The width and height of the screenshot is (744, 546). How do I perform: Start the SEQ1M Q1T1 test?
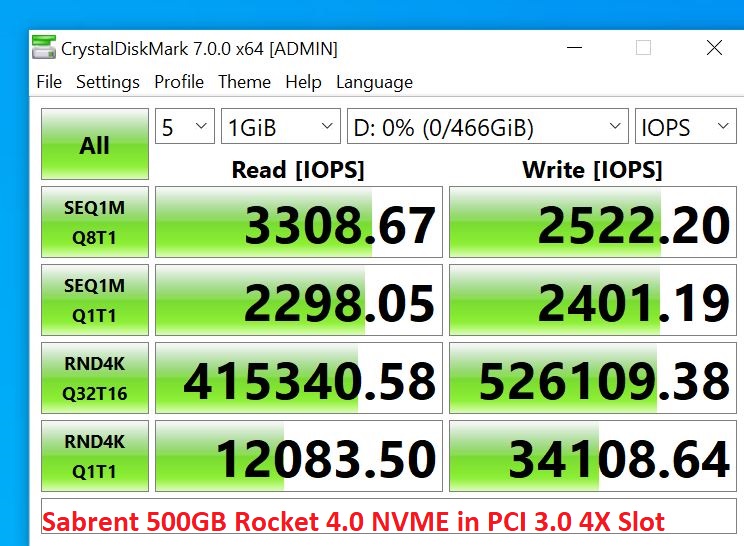(x=95, y=300)
